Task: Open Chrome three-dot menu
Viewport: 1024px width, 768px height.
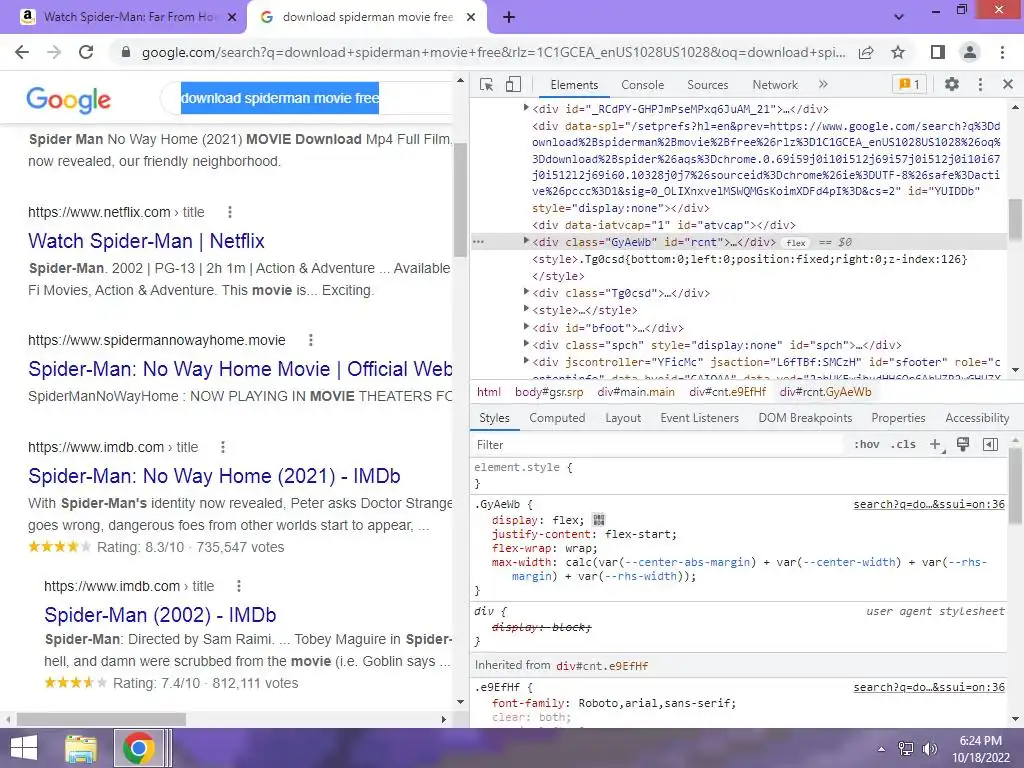Action: tap(1002, 52)
